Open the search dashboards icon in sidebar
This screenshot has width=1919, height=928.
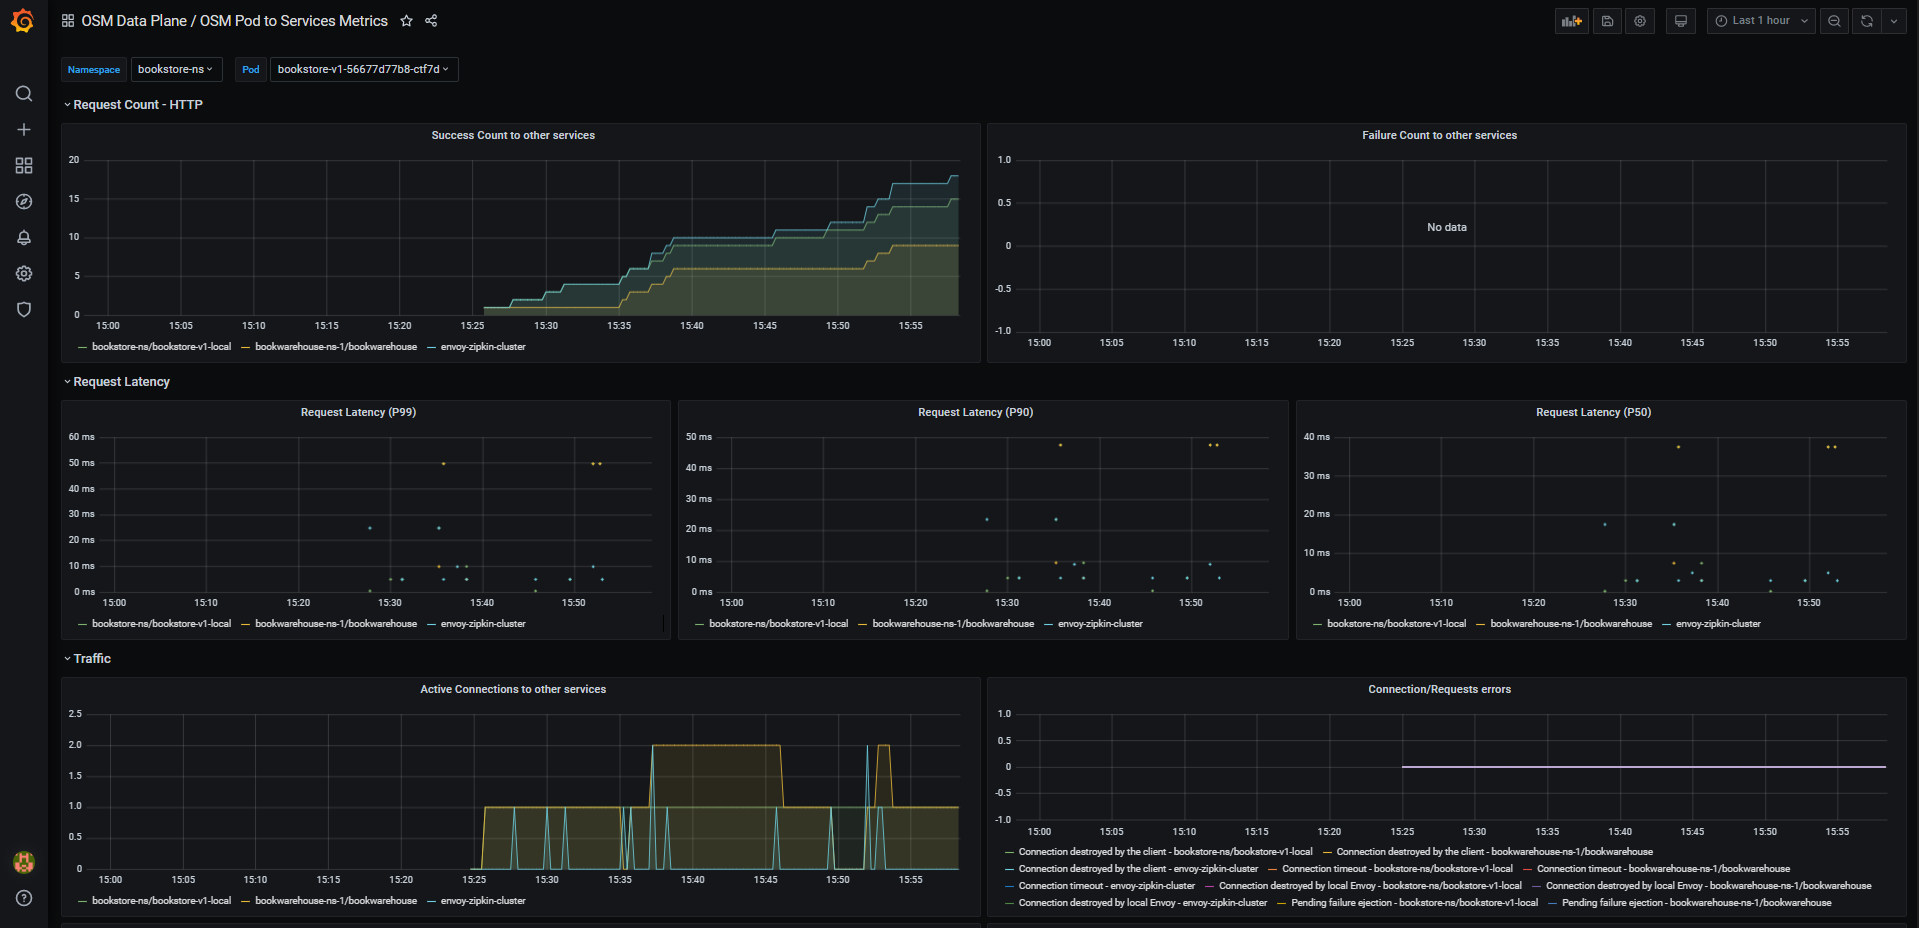pos(24,94)
